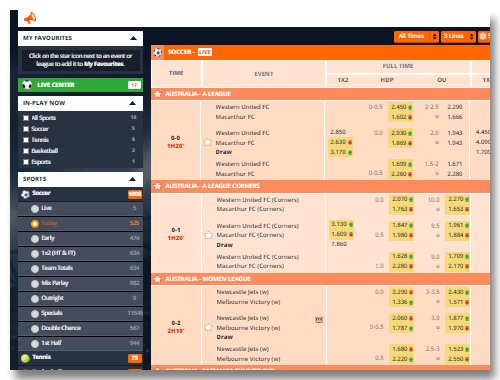Add Western United vs Macarthur match to favourites
This screenshot has width=500, height=380.
coord(208,142)
